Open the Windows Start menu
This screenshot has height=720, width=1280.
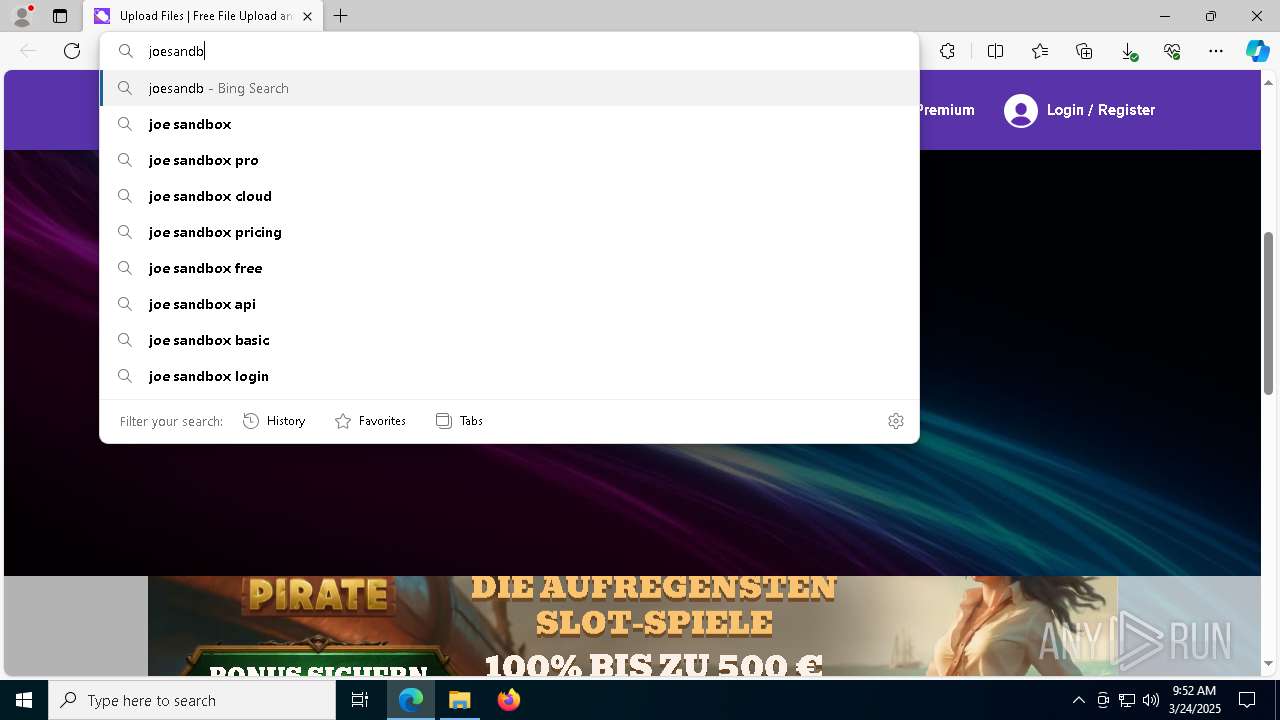coord(24,700)
